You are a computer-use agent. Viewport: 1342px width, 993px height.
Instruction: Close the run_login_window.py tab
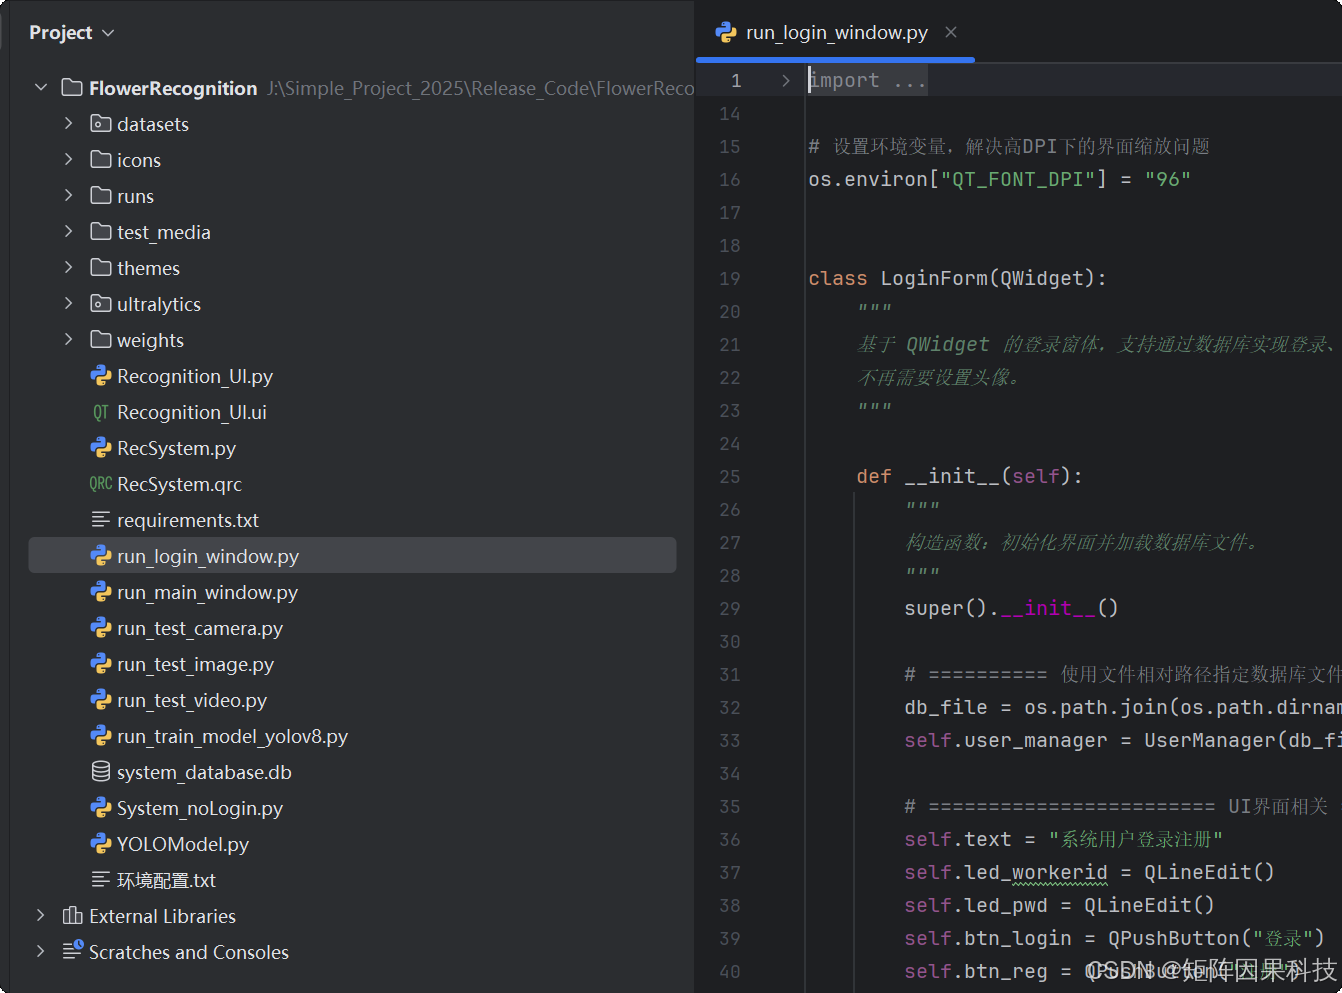point(951,32)
